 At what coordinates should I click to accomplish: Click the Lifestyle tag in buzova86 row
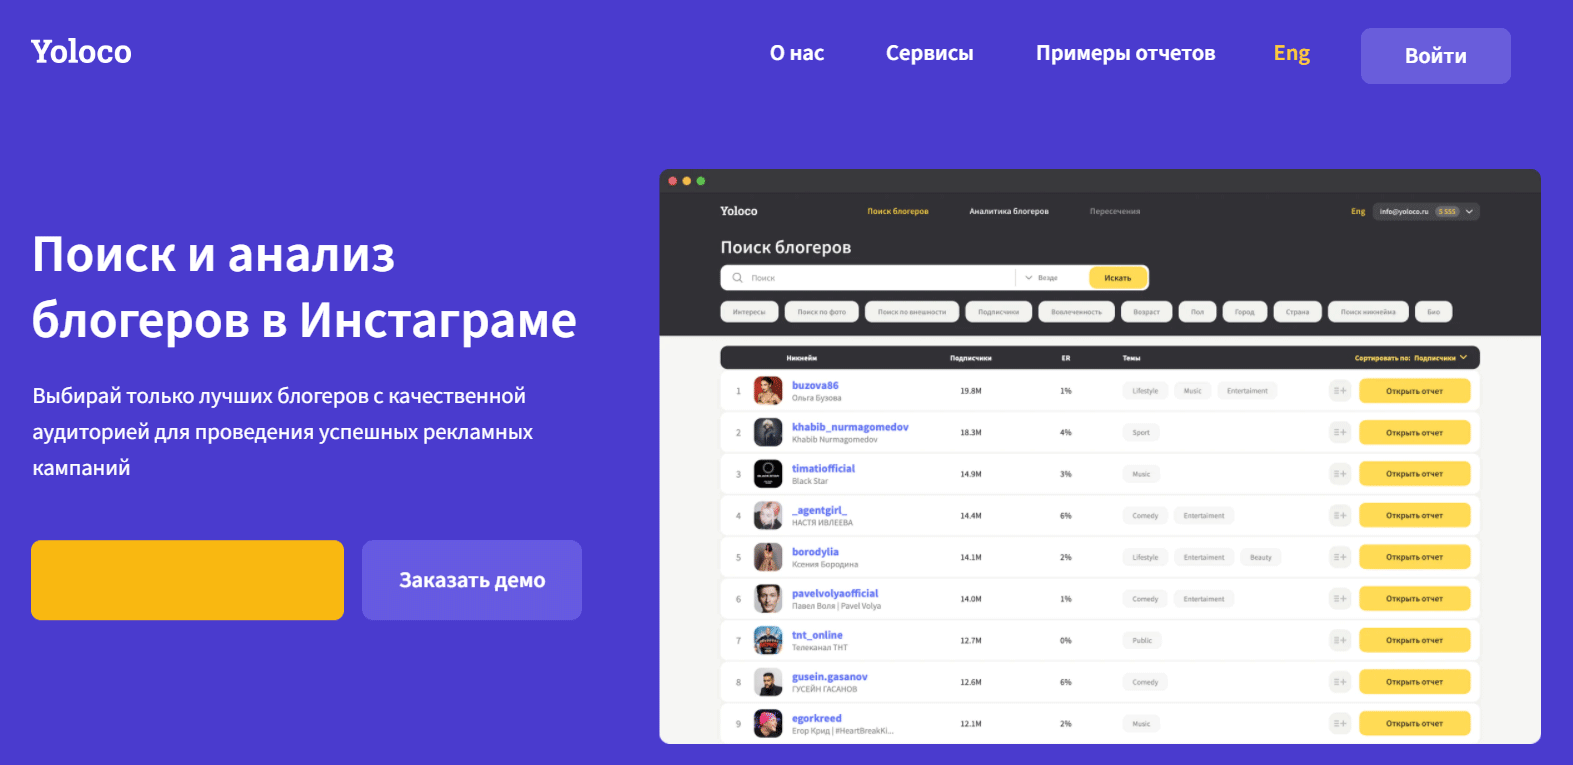coord(1145,391)
